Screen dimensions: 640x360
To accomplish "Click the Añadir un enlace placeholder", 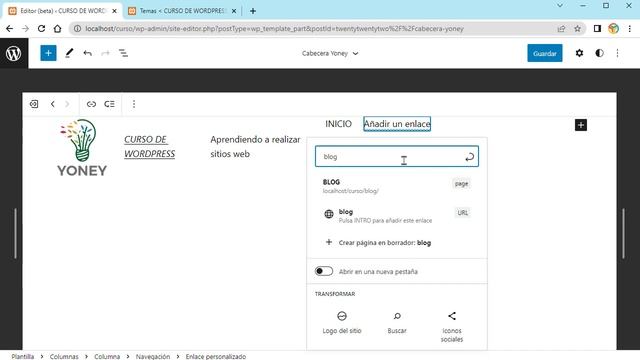I will pos(397,124).
